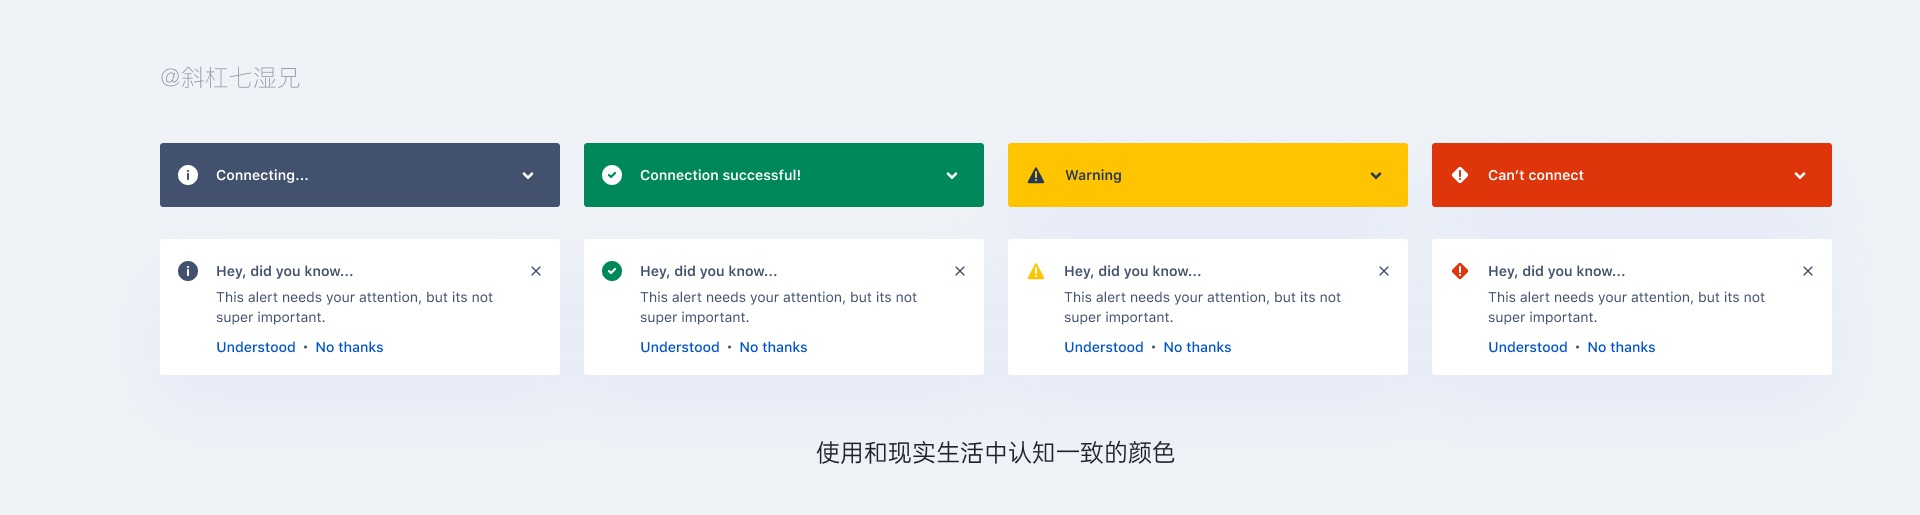Click No thanks in the yellow warning alert card
The height and width of the screenshot is (515, 1920).
(x=1197, y=347)
